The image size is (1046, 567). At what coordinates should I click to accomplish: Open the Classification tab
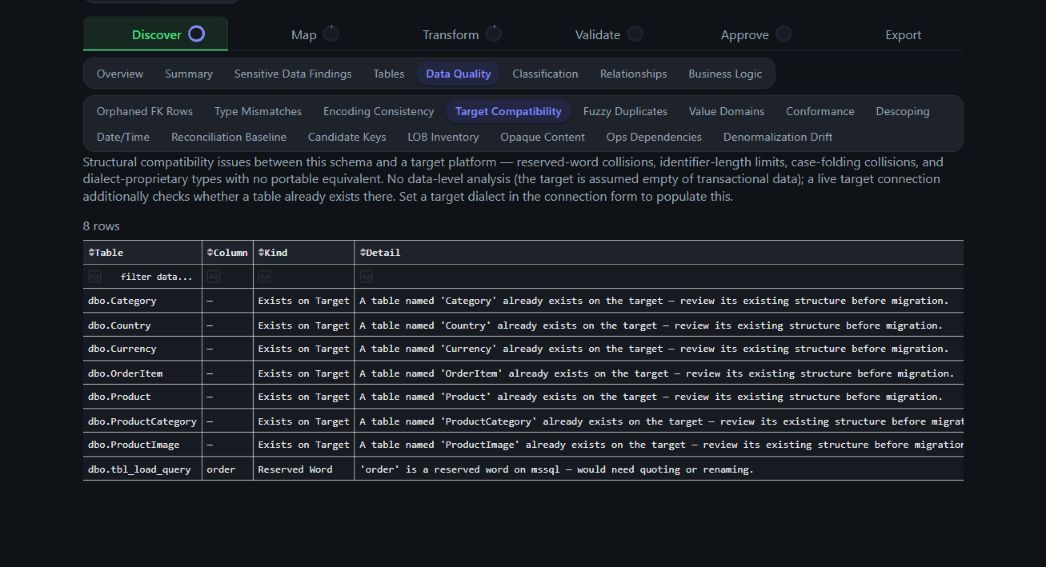545,74
